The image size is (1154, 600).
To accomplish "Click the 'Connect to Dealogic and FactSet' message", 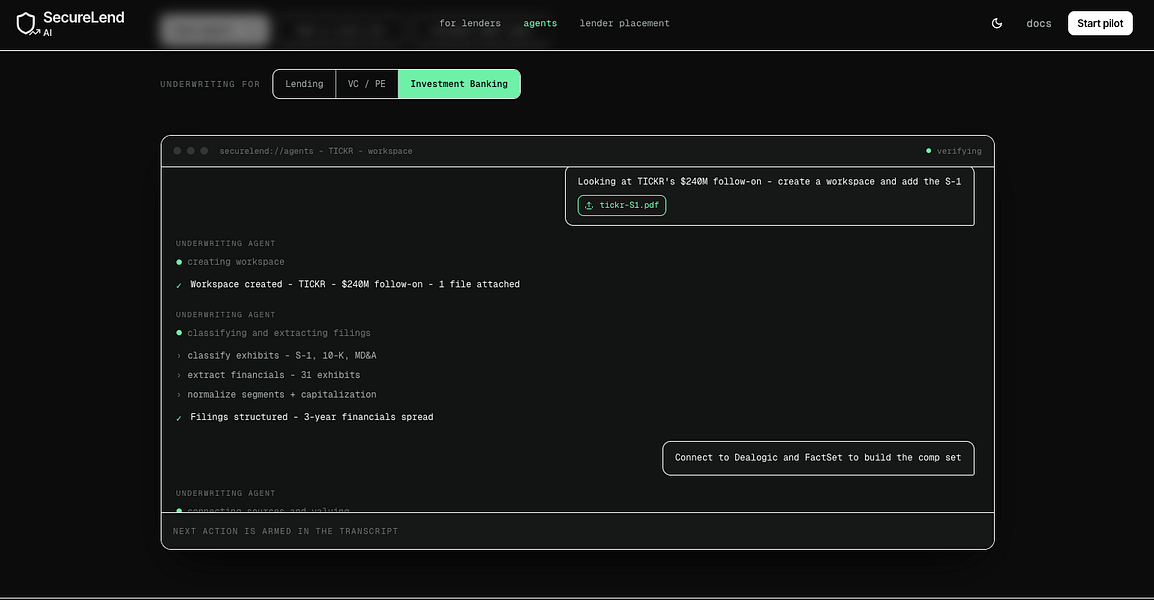I will coord(818,458).
